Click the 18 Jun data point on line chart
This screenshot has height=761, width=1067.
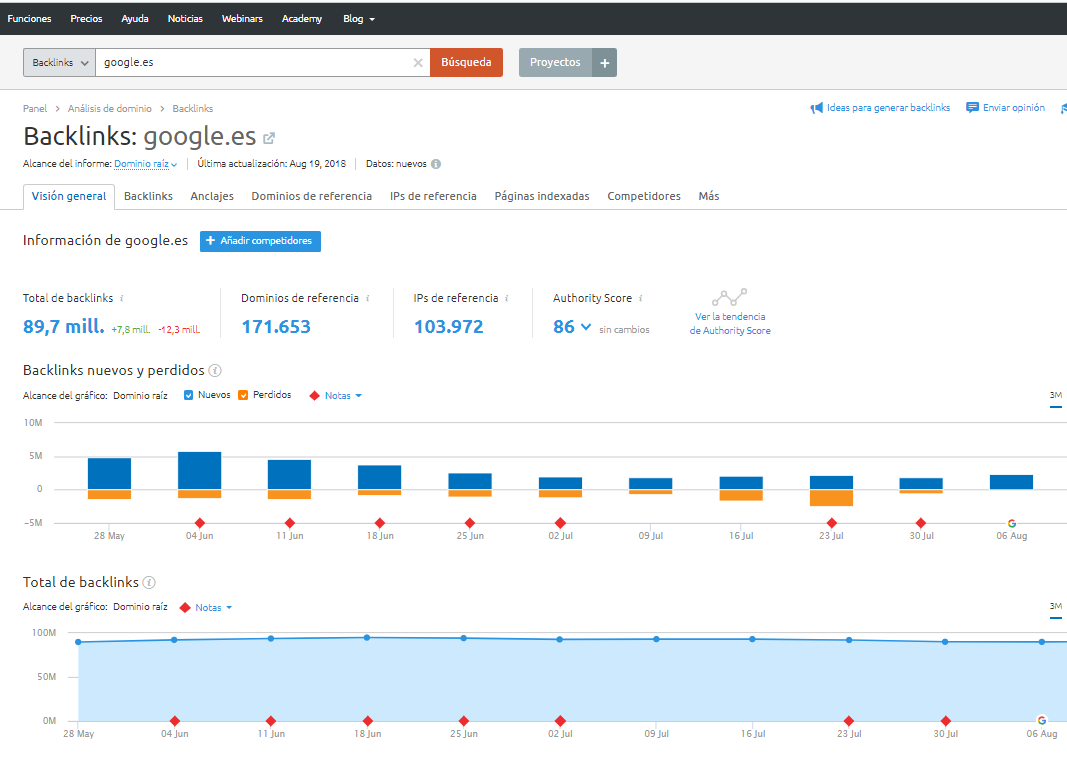367,638
